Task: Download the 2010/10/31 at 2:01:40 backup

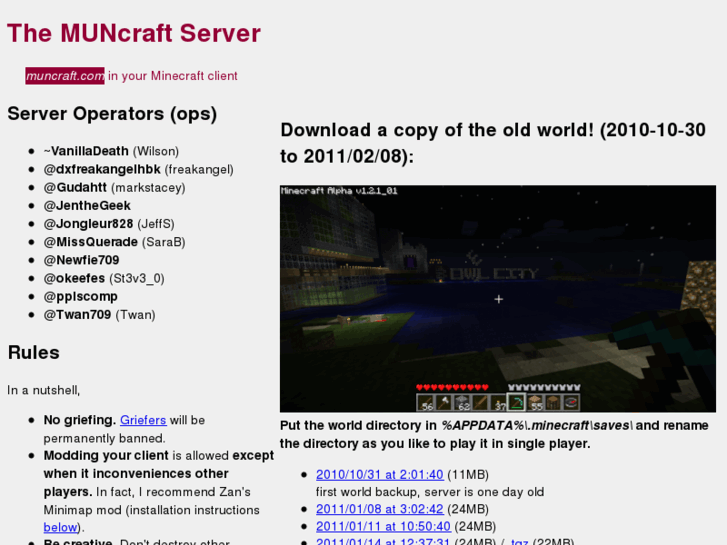Action: (380, 474)
